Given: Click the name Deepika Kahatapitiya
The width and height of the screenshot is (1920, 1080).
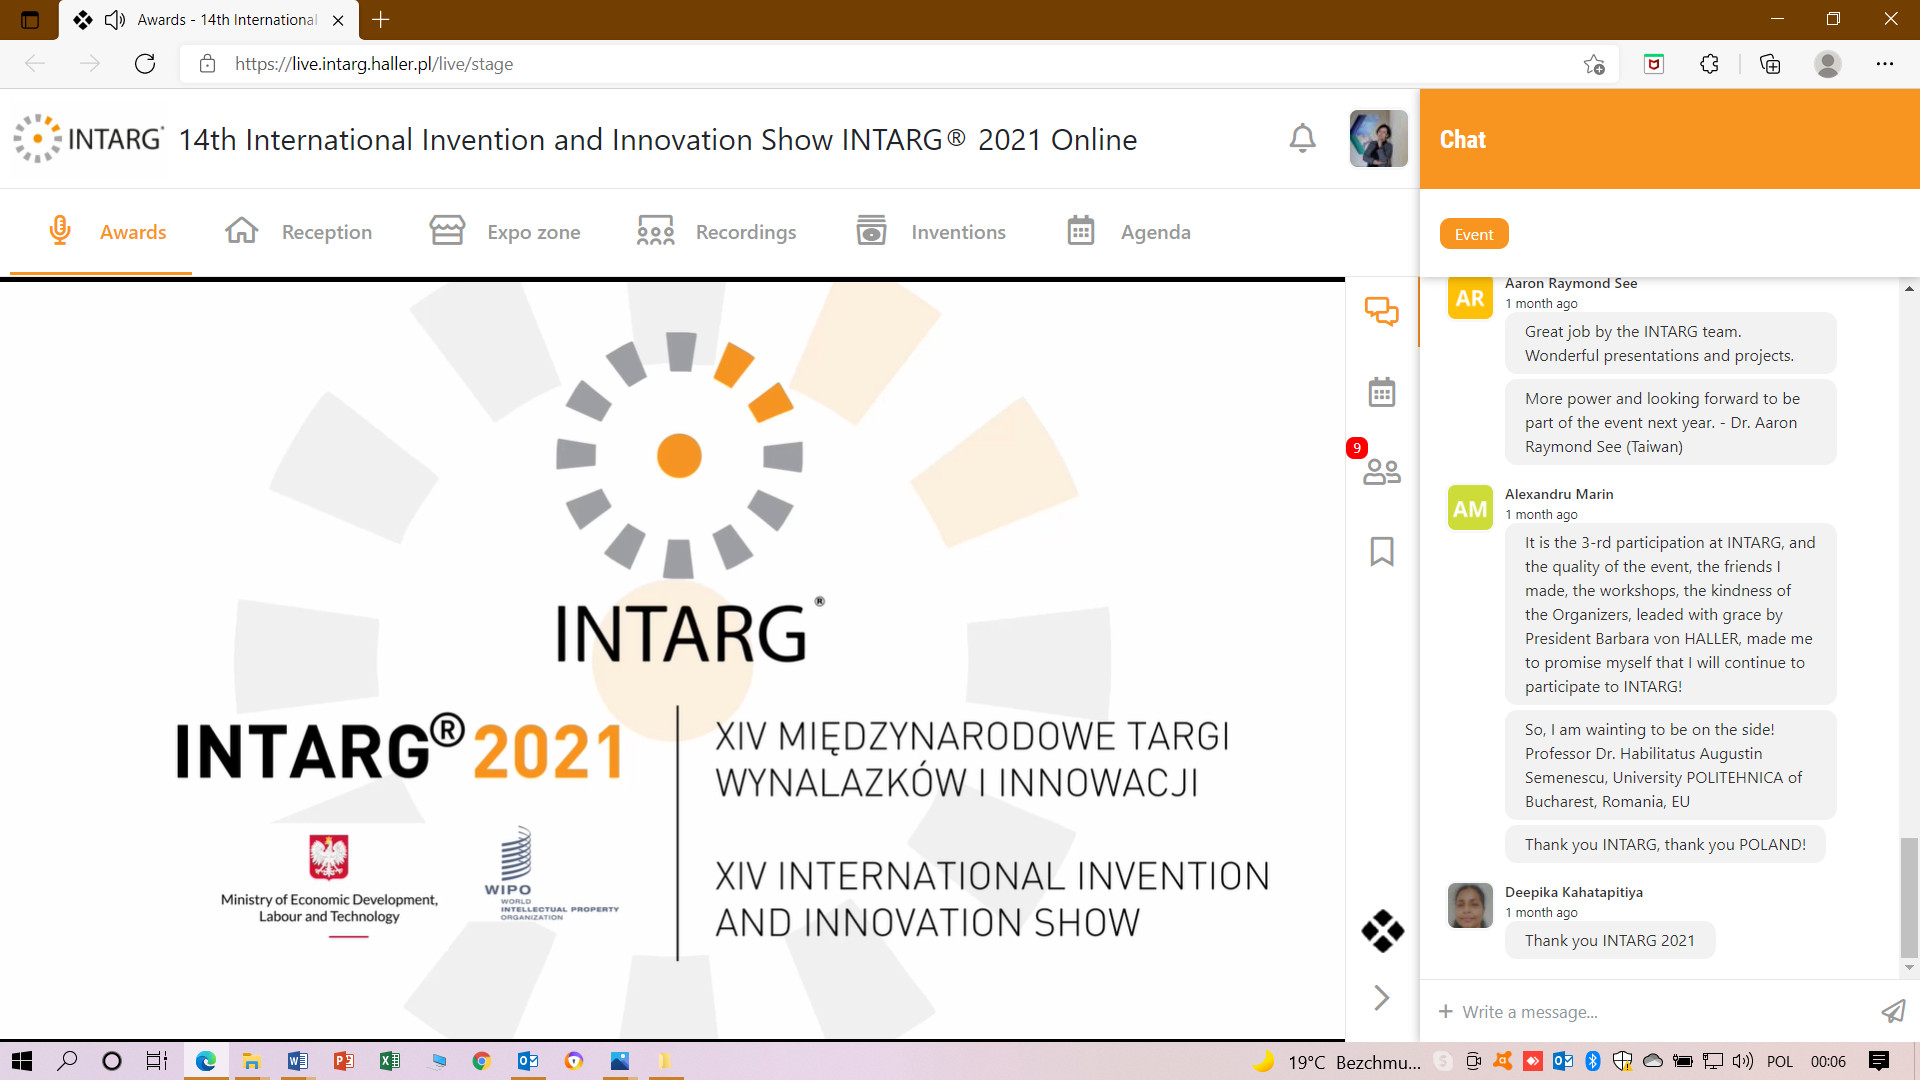Looking at the screenshot, I should (x=1574, y=892).
